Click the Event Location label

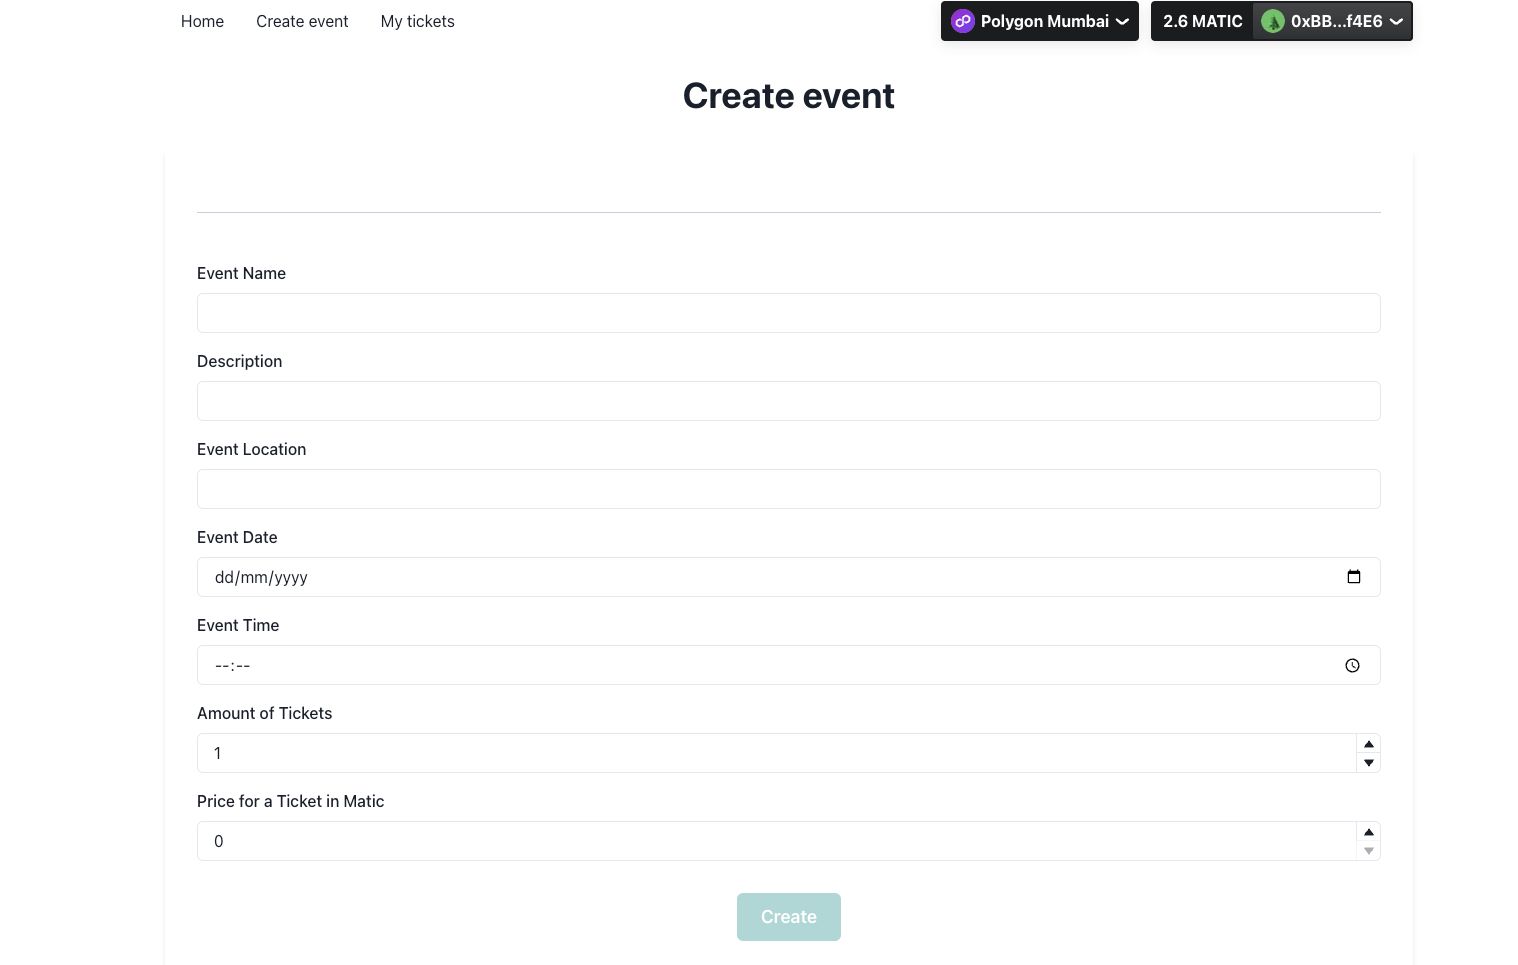251,449
